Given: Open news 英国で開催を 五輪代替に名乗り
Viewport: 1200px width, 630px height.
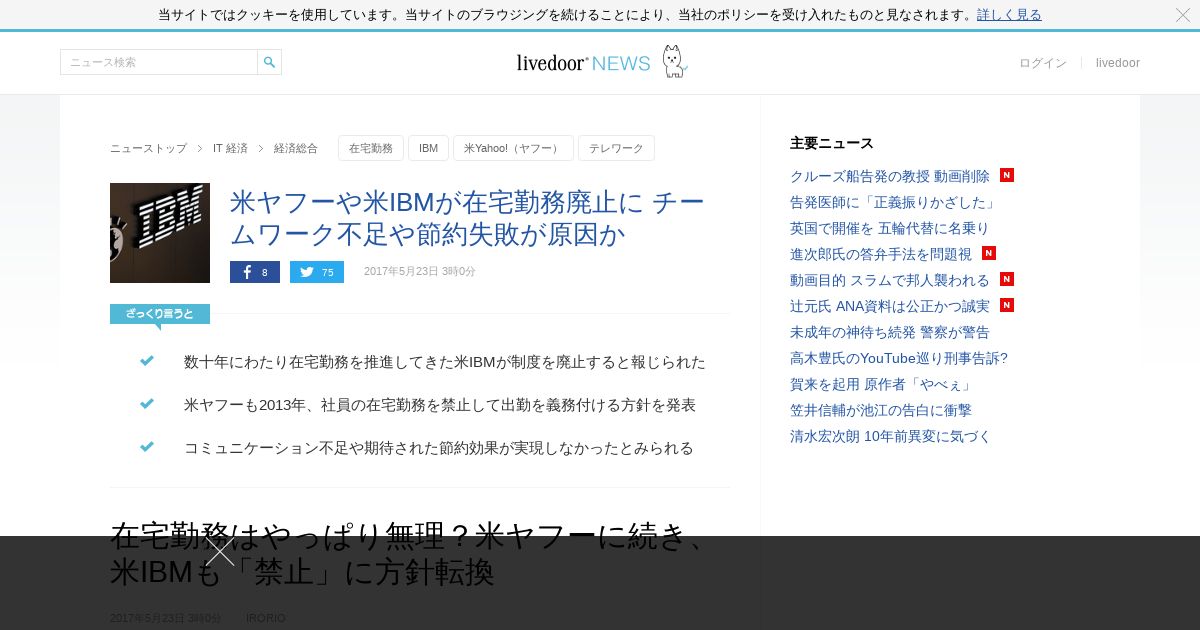Looking at the screenshot, I should point(889,228).
